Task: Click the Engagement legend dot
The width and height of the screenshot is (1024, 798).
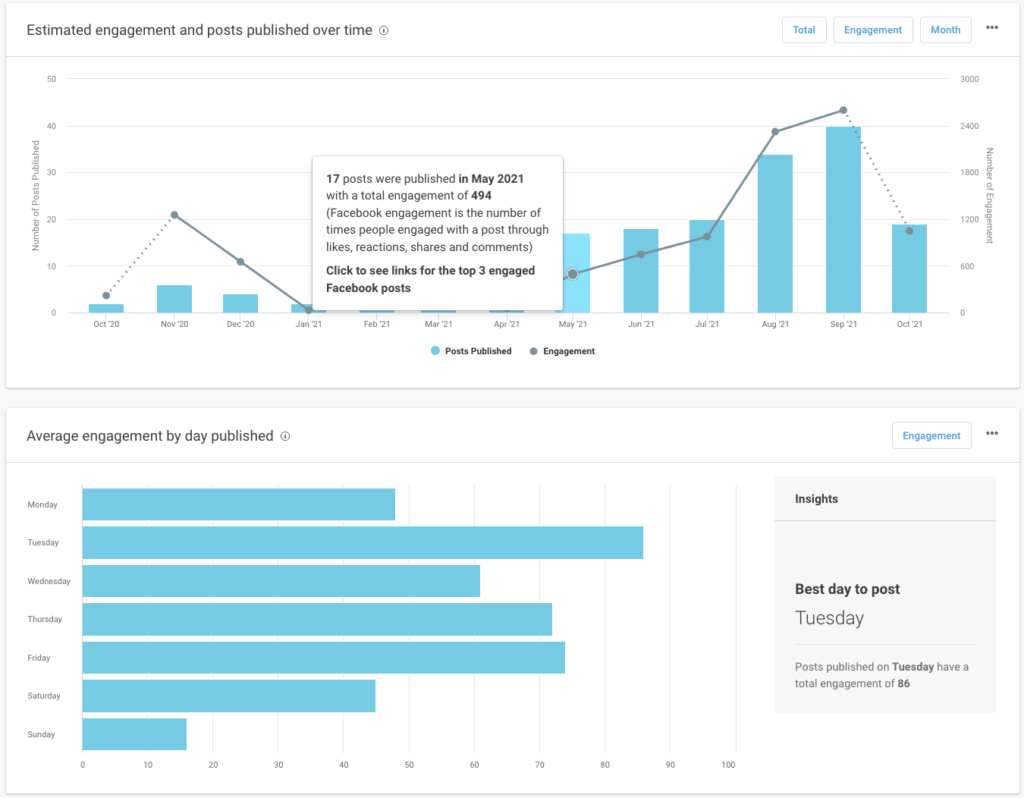Action: point(534,350)
